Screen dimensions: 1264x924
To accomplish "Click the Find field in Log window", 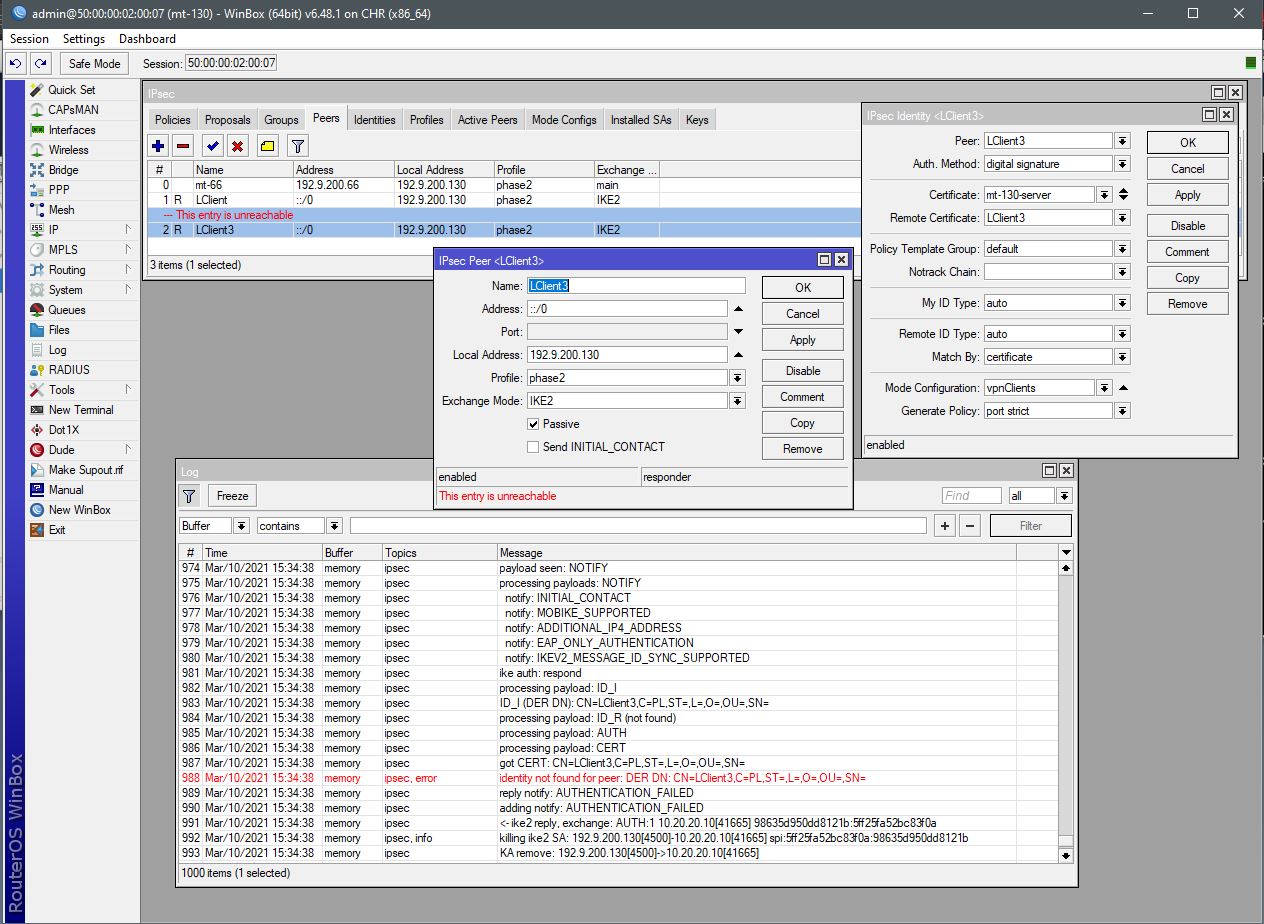I will [971, 496].
